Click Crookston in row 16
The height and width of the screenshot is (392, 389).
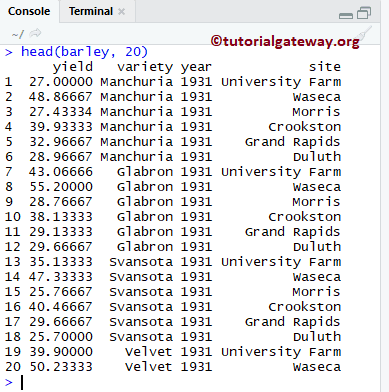tap(305, 307)
